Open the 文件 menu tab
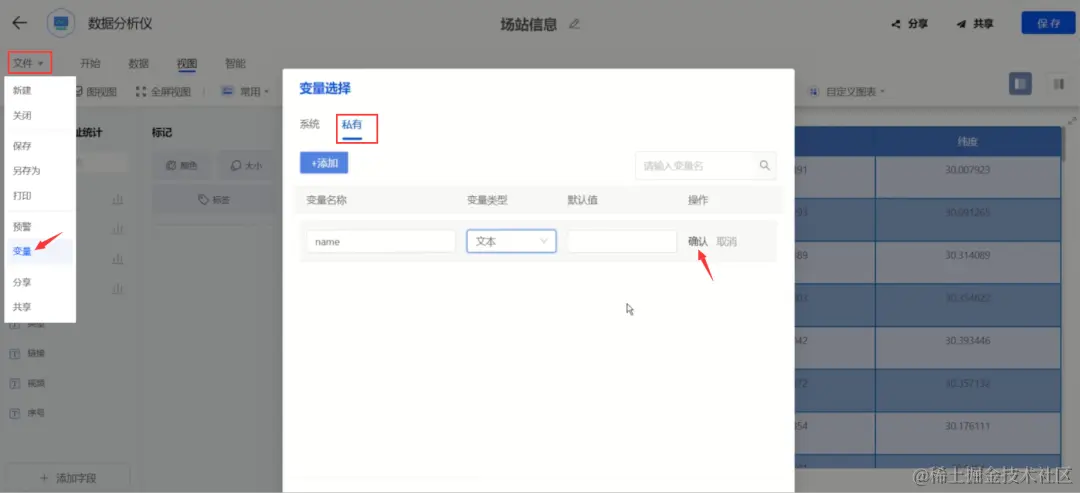The width and height of the screenshot is (1080, 493). coord(29,63)
